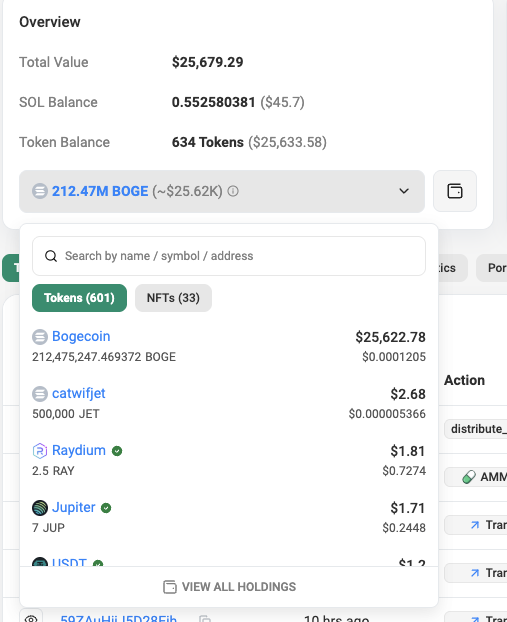Collapse the token holdings dropdown chevron
Viewport: 507px width, 622px height.
pyautogui.click(x=404, y=191)
